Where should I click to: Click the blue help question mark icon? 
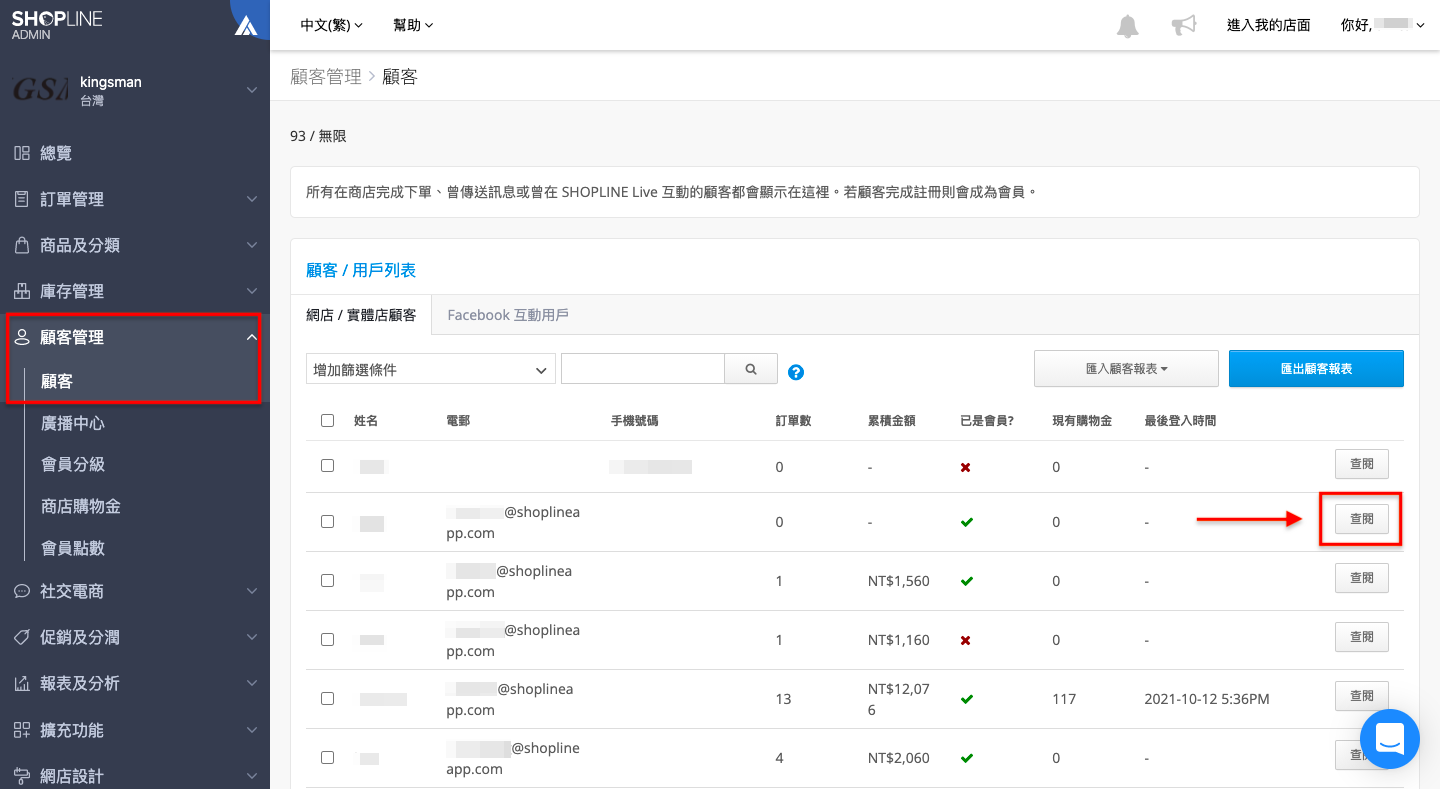point(796,372)
